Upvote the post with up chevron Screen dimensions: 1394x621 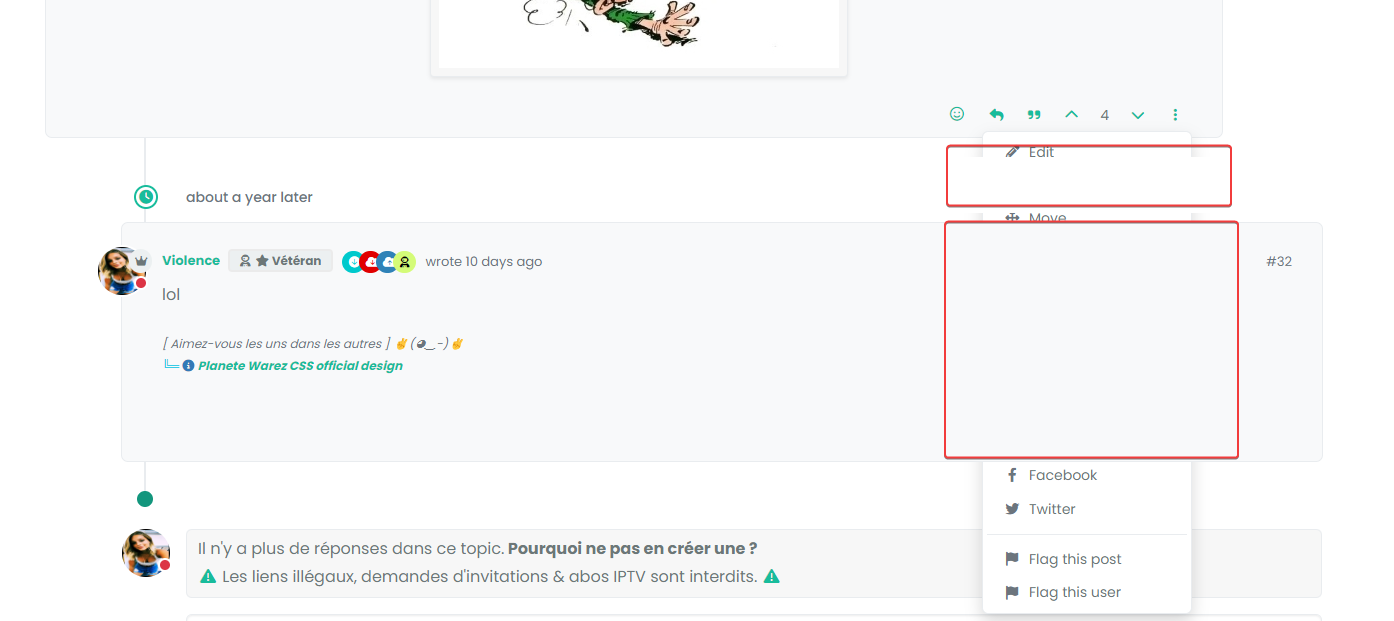1071,115
